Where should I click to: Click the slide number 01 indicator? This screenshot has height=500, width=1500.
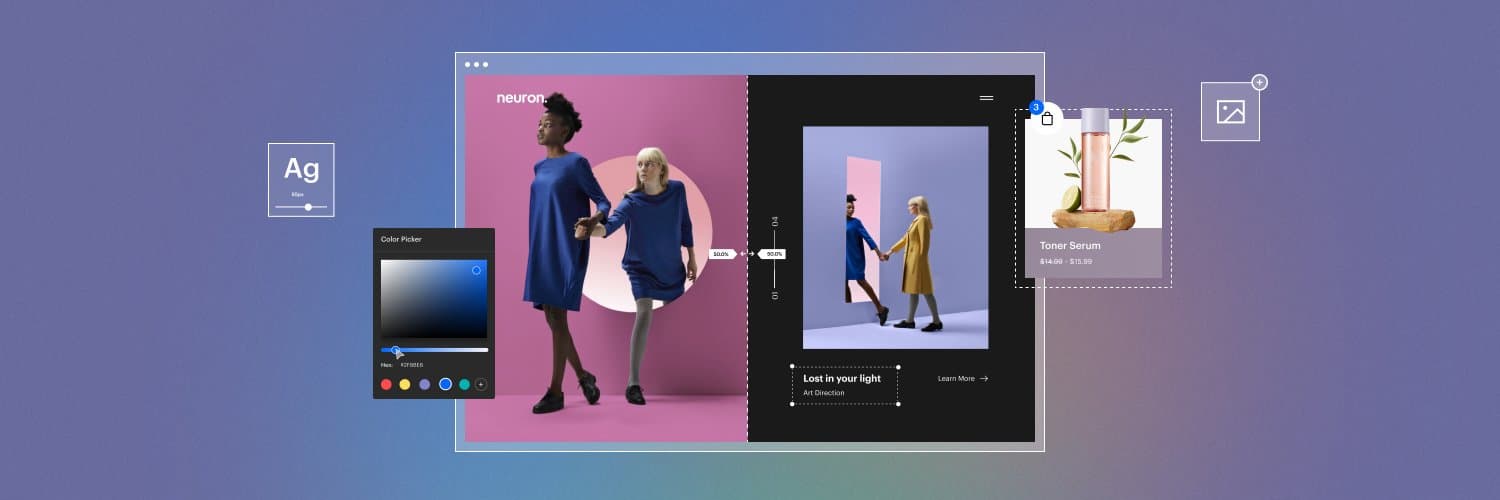tap(774, 295)
